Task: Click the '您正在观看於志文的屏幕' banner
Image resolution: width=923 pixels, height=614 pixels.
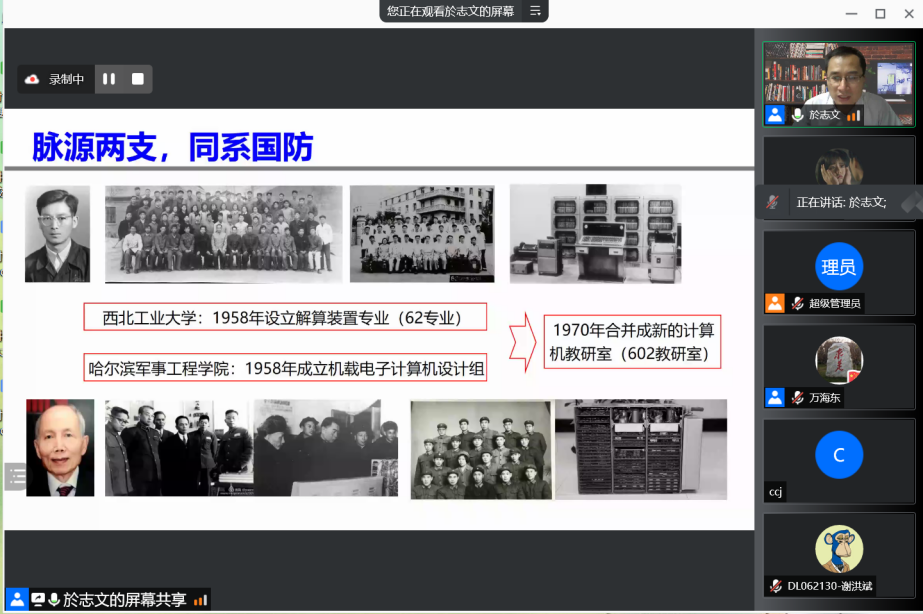Action: (450, 11)
